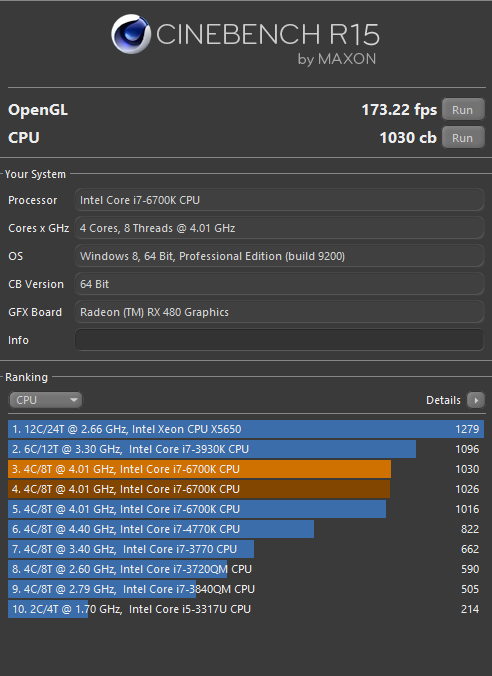The height and width of the screenshot is (676, 492).
Task: Select ranking row Intel Core i7-4770K
Action: (x=246, y=529)
